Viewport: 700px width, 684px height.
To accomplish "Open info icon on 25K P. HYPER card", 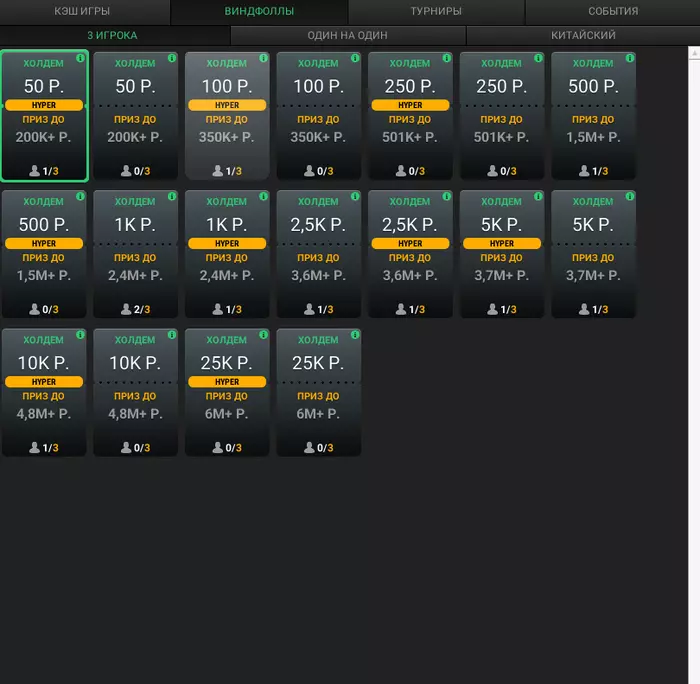I will click(263, 335).
